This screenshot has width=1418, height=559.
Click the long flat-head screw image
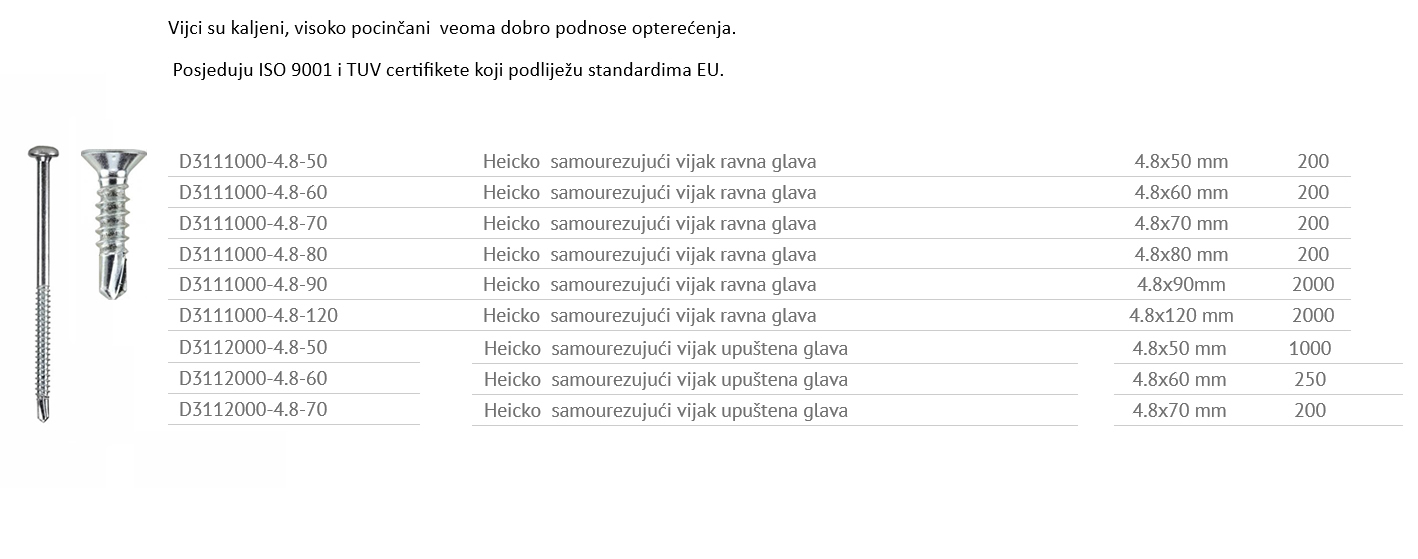pos(43,283)
